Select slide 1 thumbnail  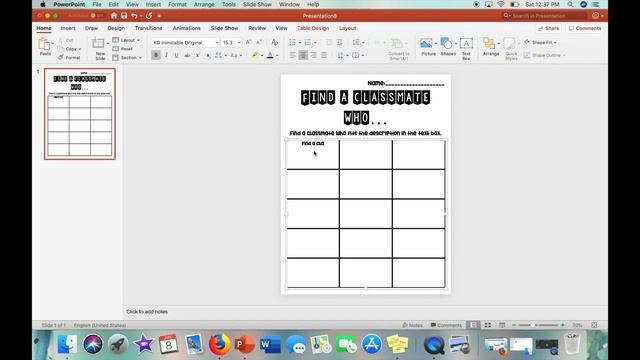tap(80, 114)
